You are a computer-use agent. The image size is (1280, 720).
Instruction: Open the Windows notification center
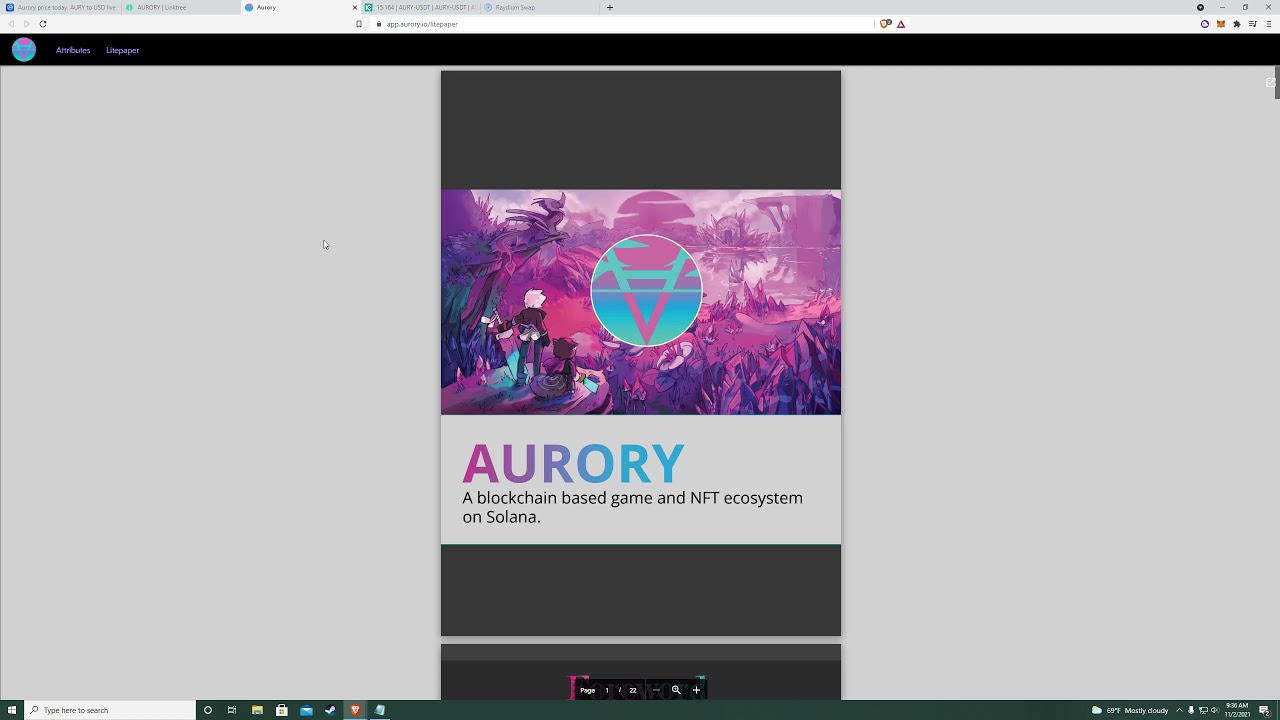tap(1264, 710)
